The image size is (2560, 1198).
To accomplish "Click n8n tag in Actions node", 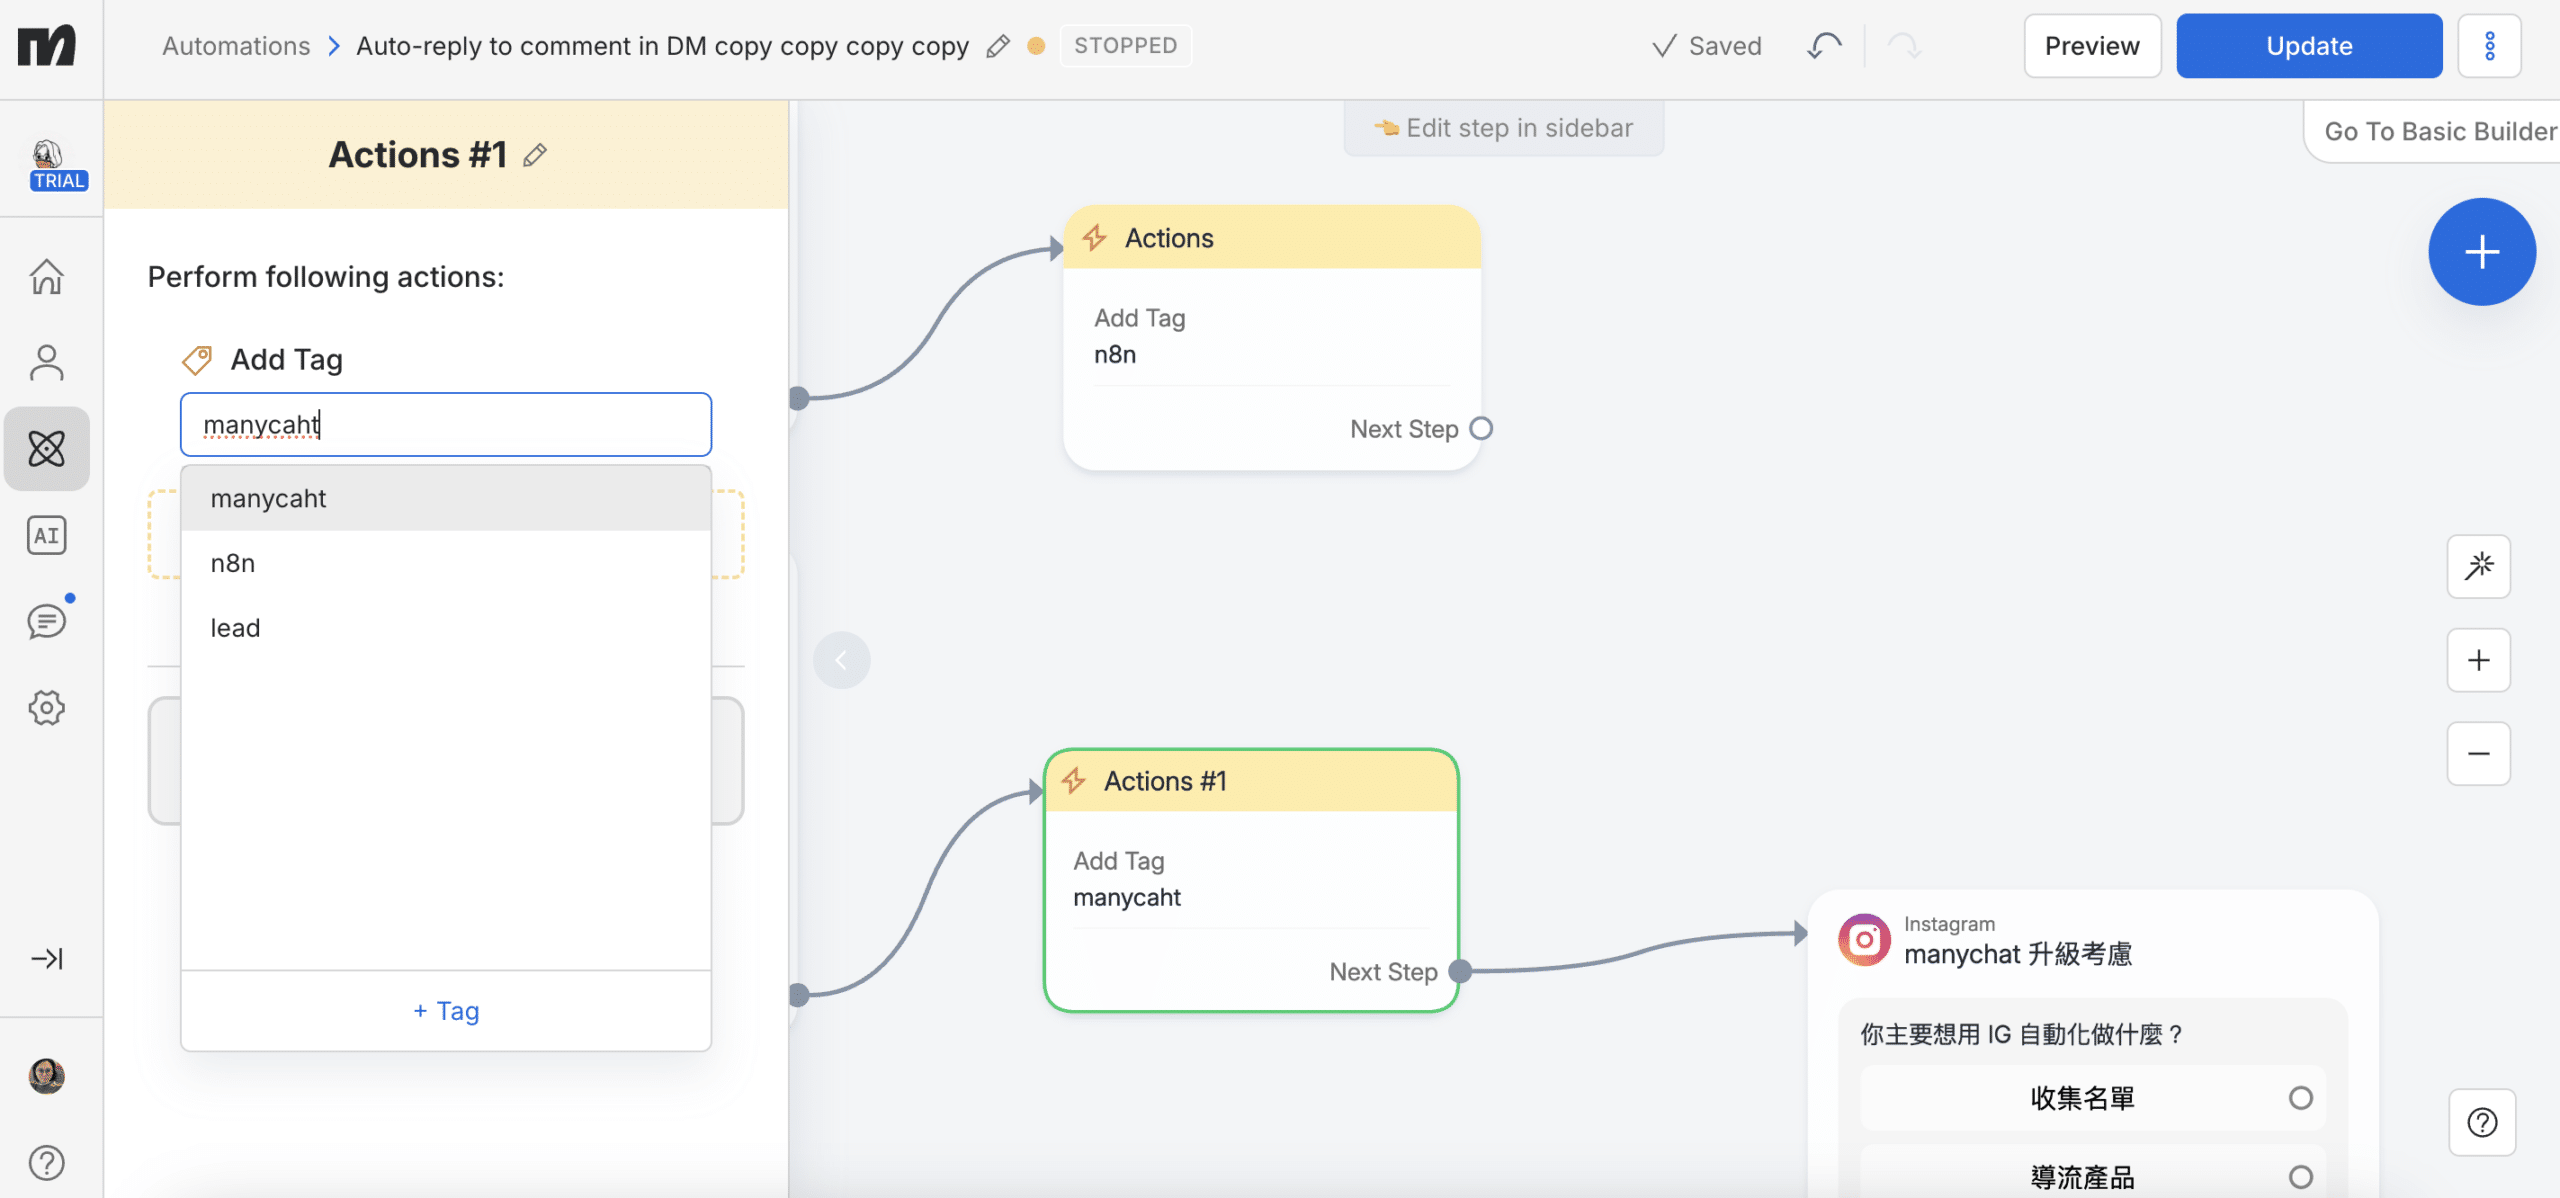I will click(1115, 355).
